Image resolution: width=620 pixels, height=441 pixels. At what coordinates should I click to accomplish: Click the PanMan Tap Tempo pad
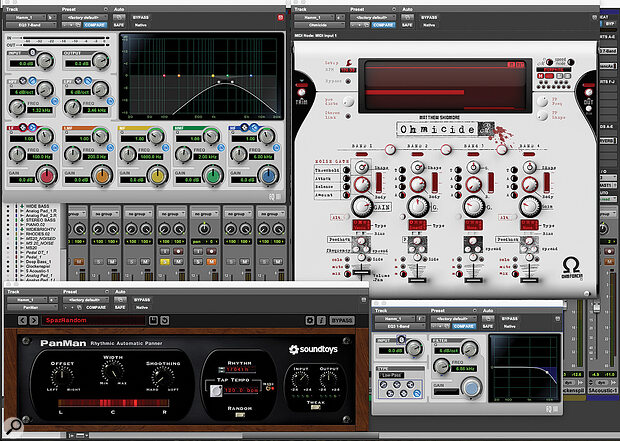[216, 391]
